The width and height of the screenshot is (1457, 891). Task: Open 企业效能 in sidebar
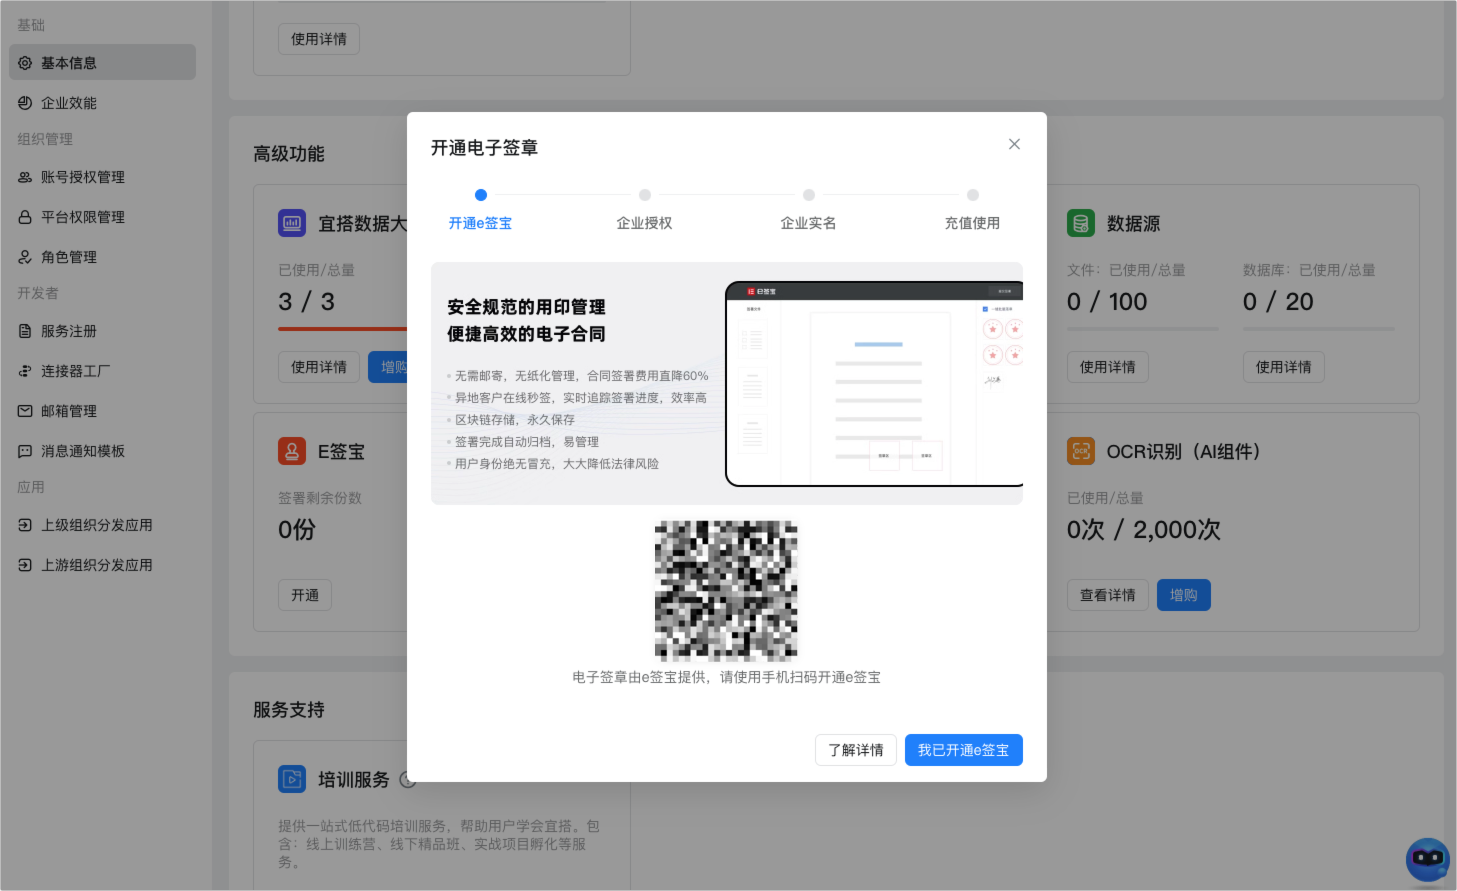[102, 102]
